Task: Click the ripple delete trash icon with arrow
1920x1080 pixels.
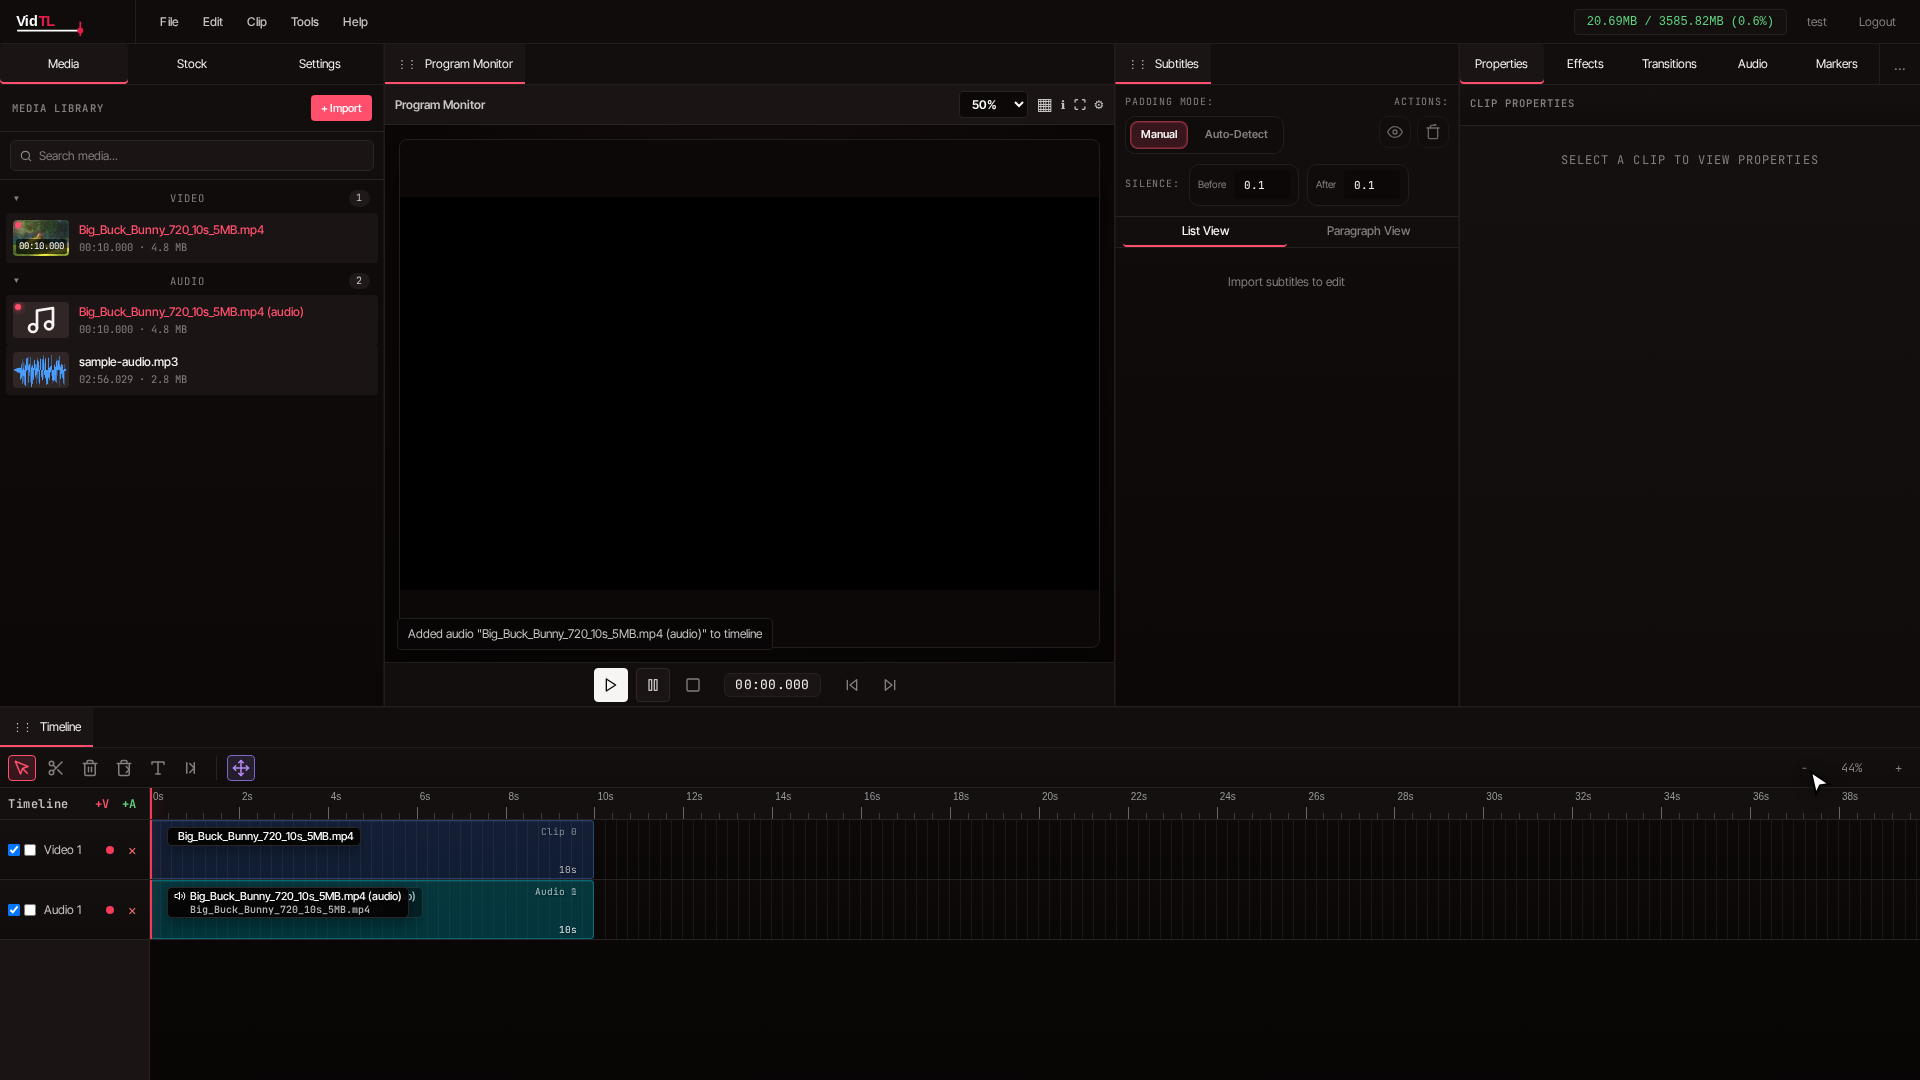Action: point(124,768)
